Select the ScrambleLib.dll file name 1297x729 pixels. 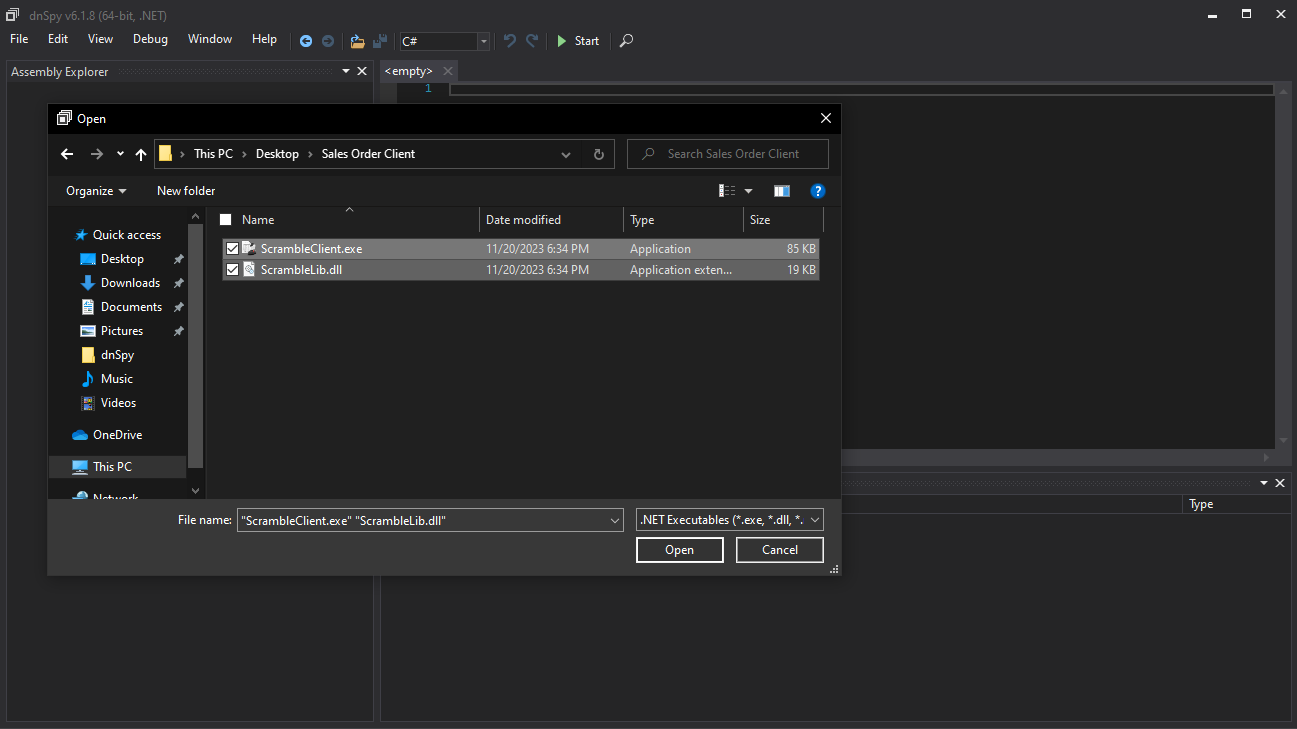tap(301, 270)
